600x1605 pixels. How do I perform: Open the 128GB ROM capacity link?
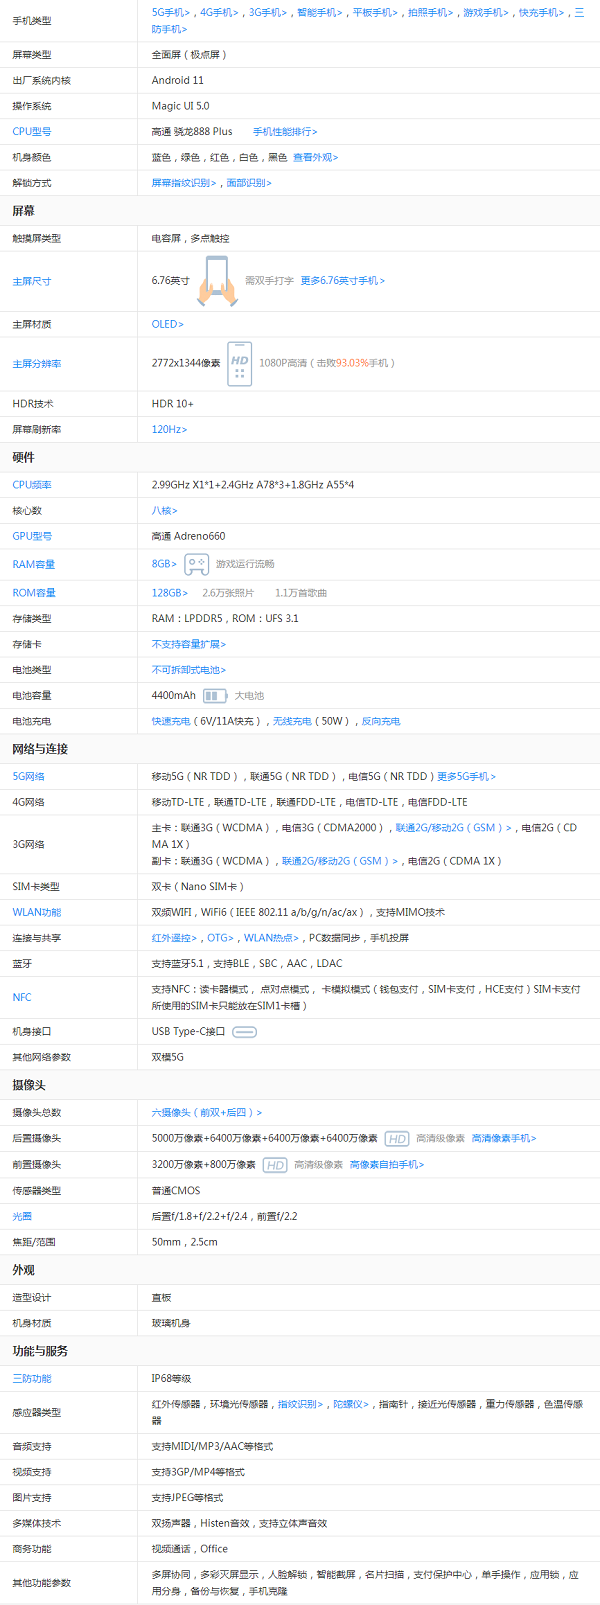point(169,593)
